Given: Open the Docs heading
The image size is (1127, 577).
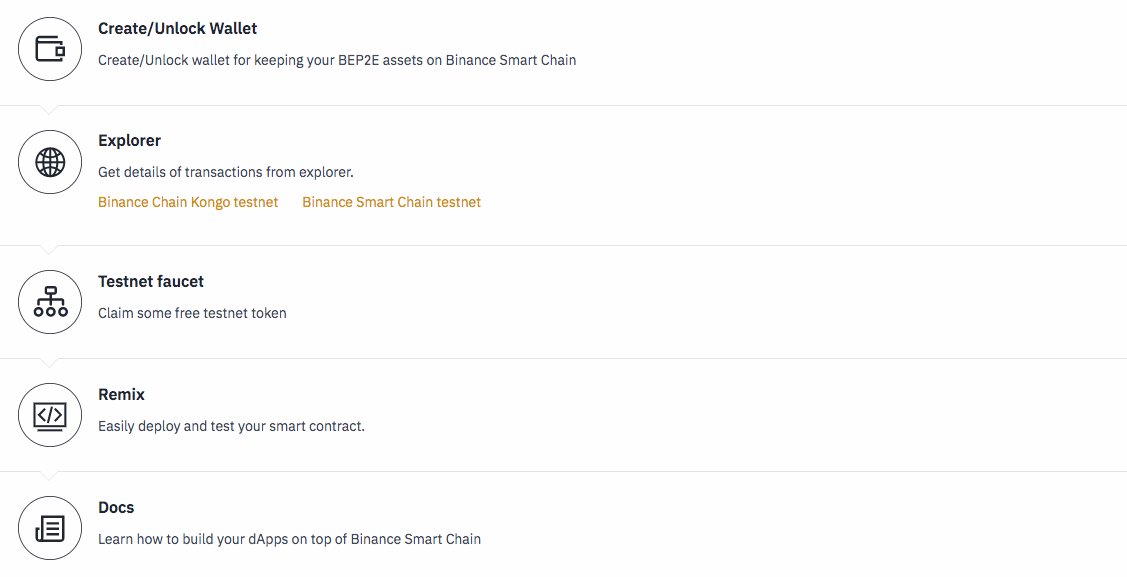Looking at the screenshot, I should point(116,507).
